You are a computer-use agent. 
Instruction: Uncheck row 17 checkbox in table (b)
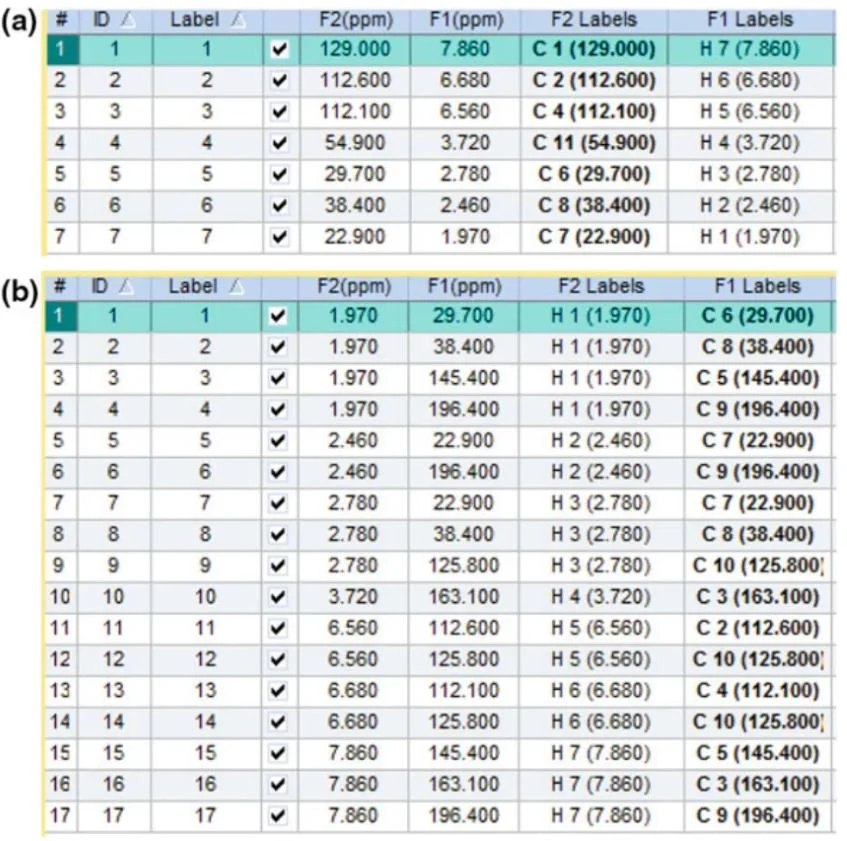pos(278,815)
